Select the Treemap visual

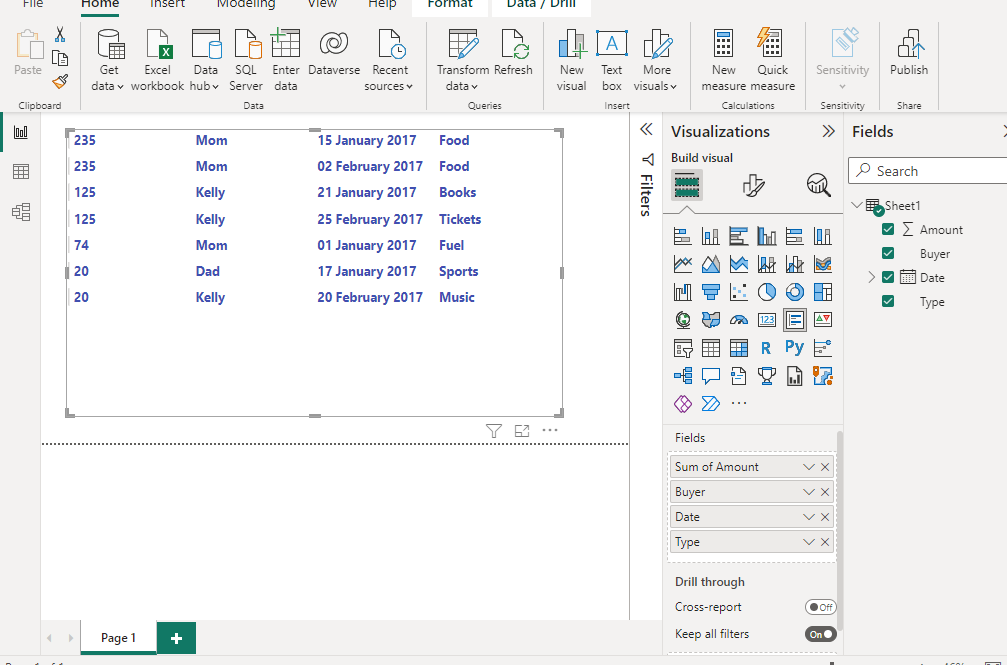[823, 292]
